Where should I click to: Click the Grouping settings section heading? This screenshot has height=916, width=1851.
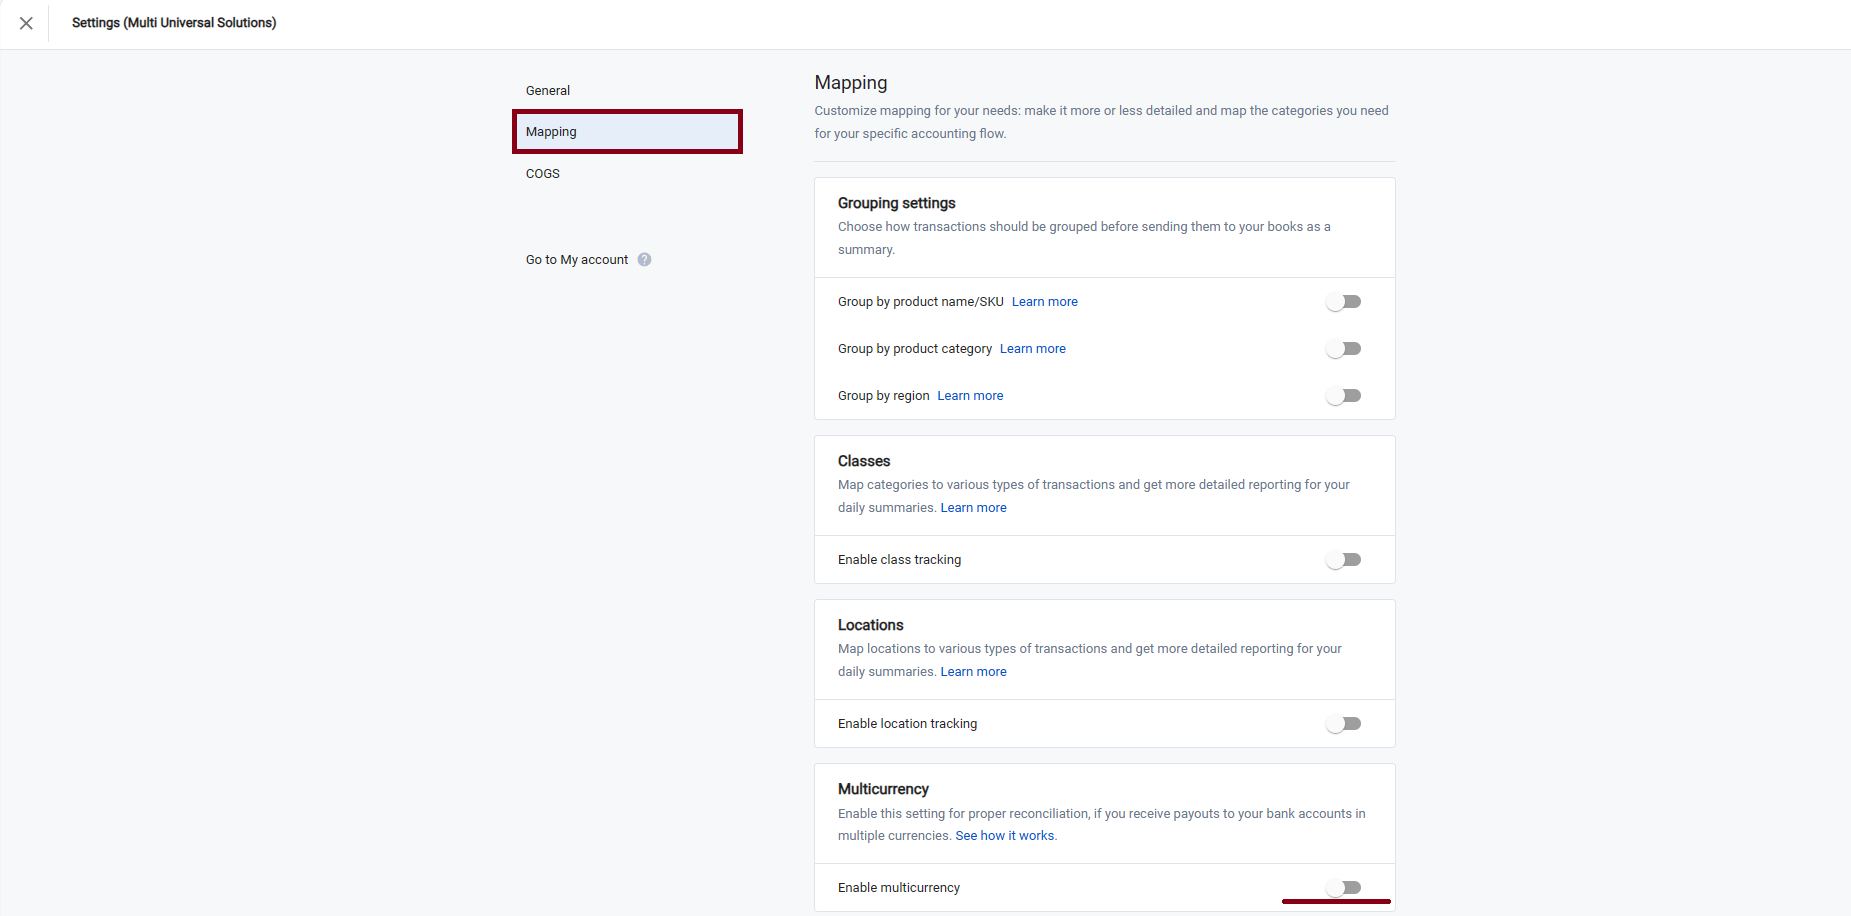pyautogui.click(x=896, y=203)
